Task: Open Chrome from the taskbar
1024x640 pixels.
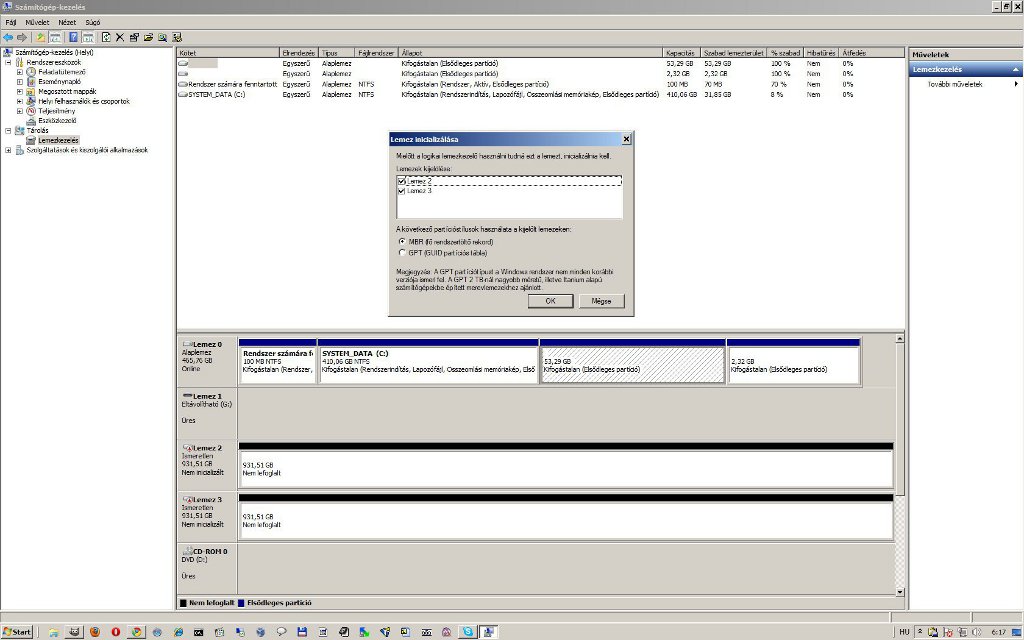Action: coord(136,632)
